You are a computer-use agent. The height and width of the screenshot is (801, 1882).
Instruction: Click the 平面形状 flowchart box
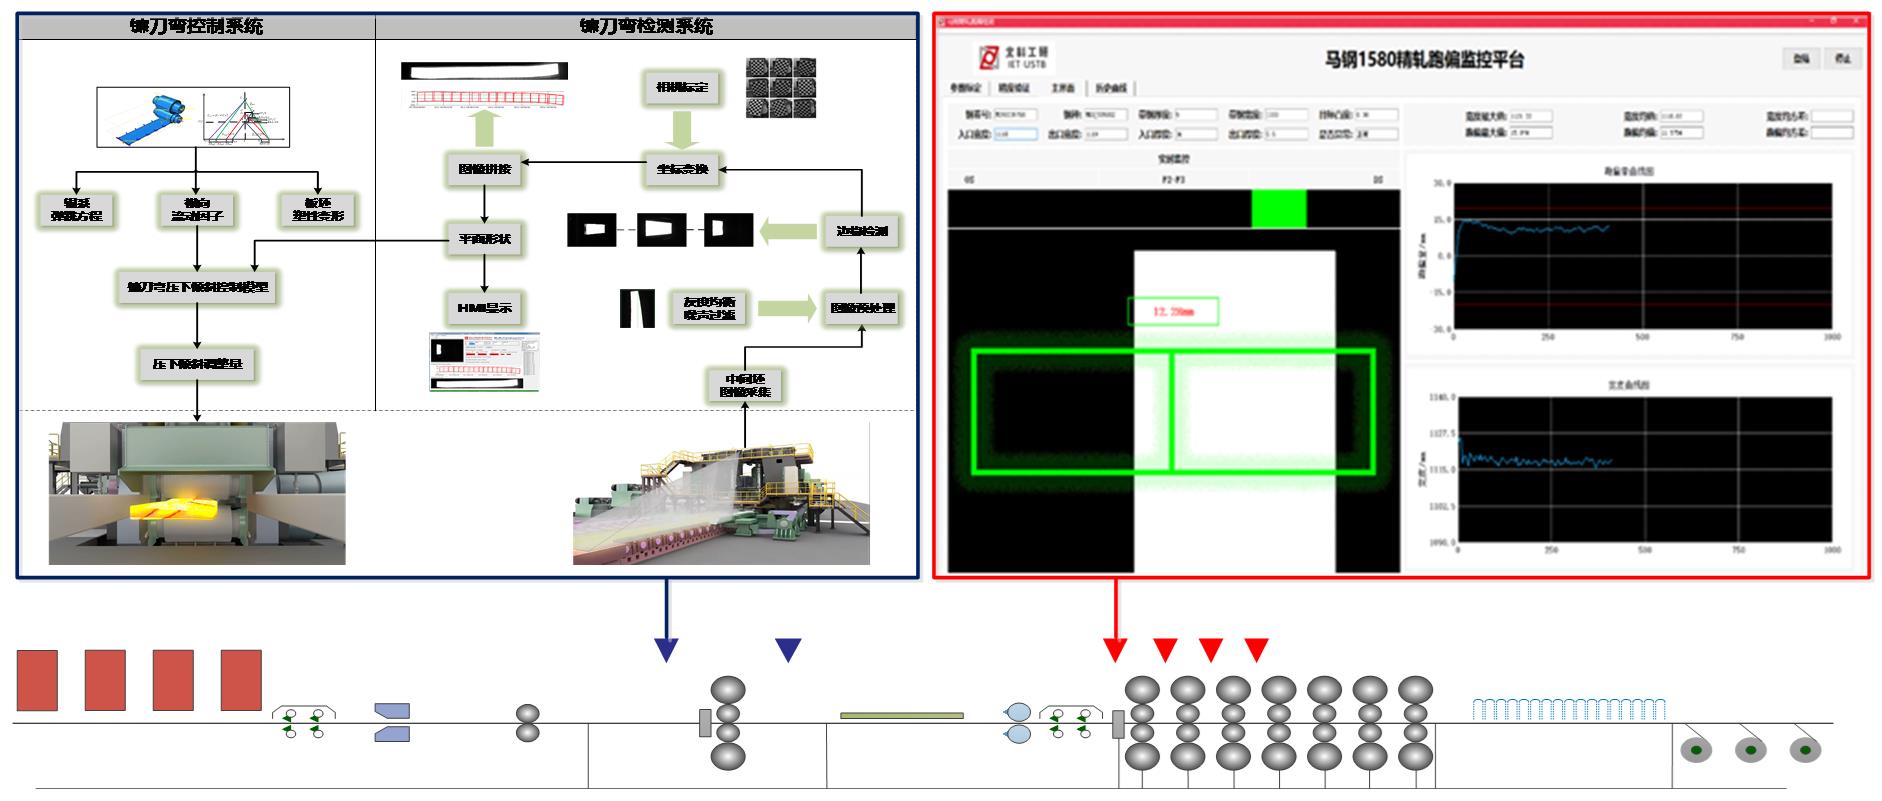[x=485, y=239]
